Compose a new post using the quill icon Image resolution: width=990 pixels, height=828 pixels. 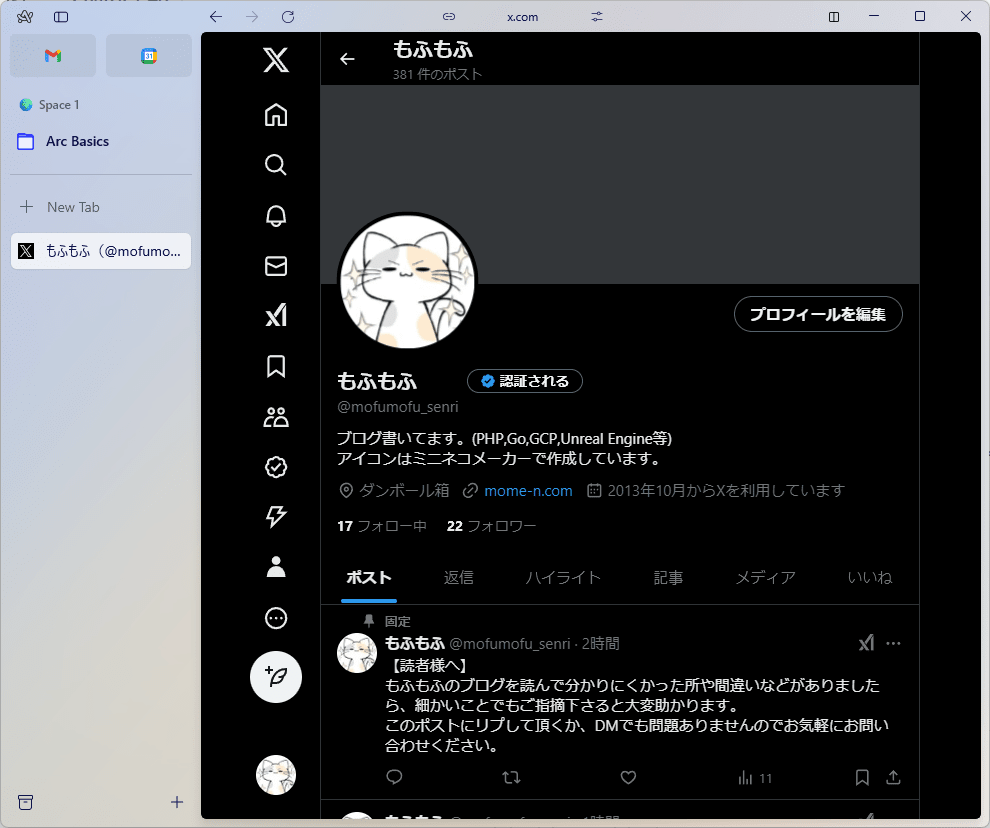click(x=275, y=677)
